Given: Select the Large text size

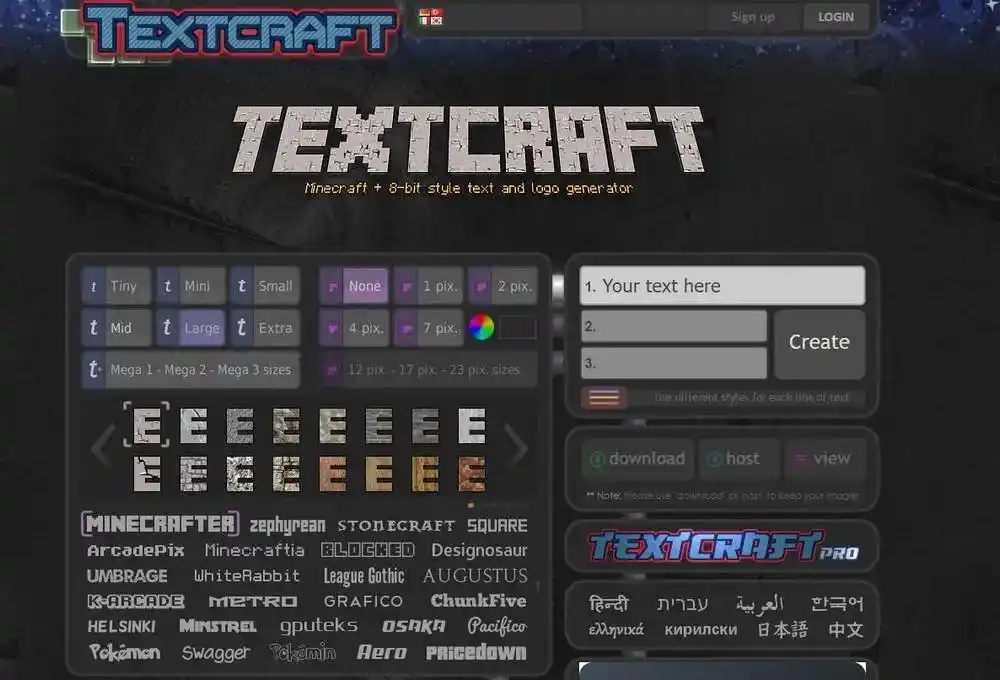Looking at the screenshot, I should [190, 328].
